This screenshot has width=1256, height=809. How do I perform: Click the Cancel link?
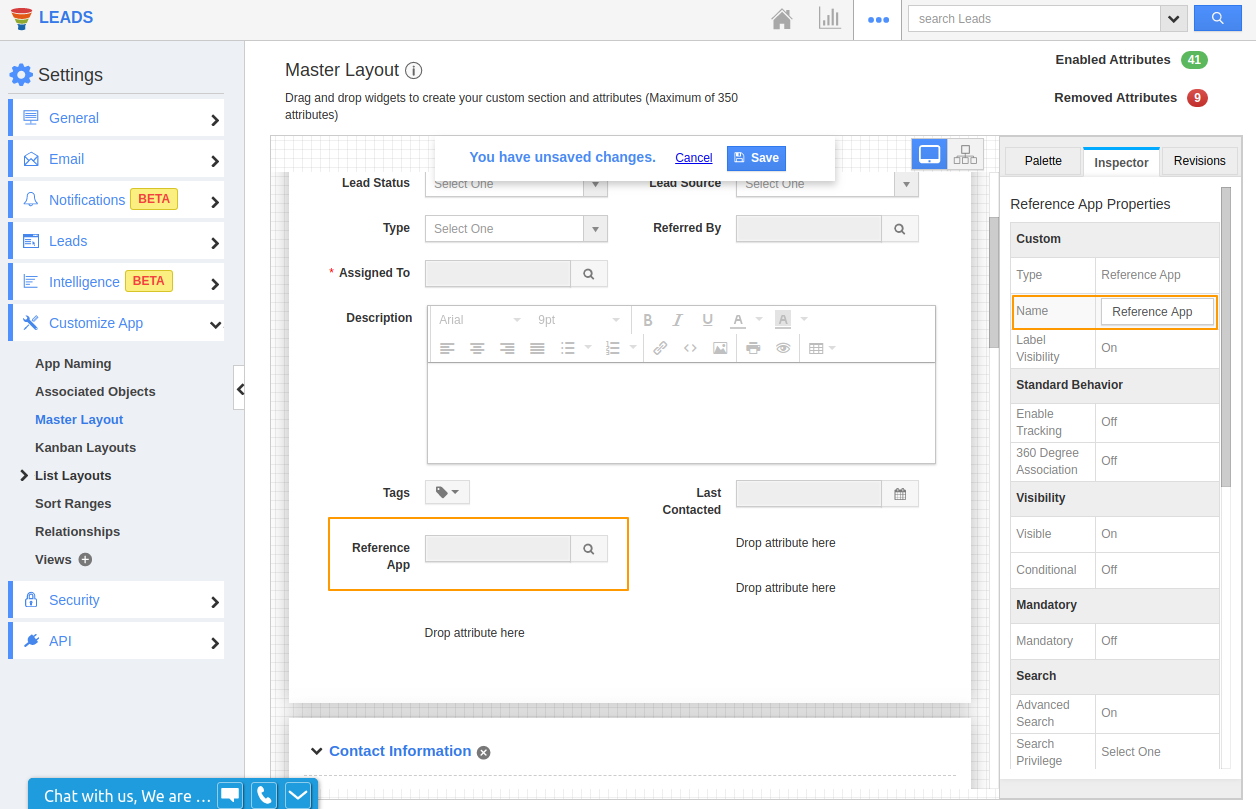tap(693, 158)
